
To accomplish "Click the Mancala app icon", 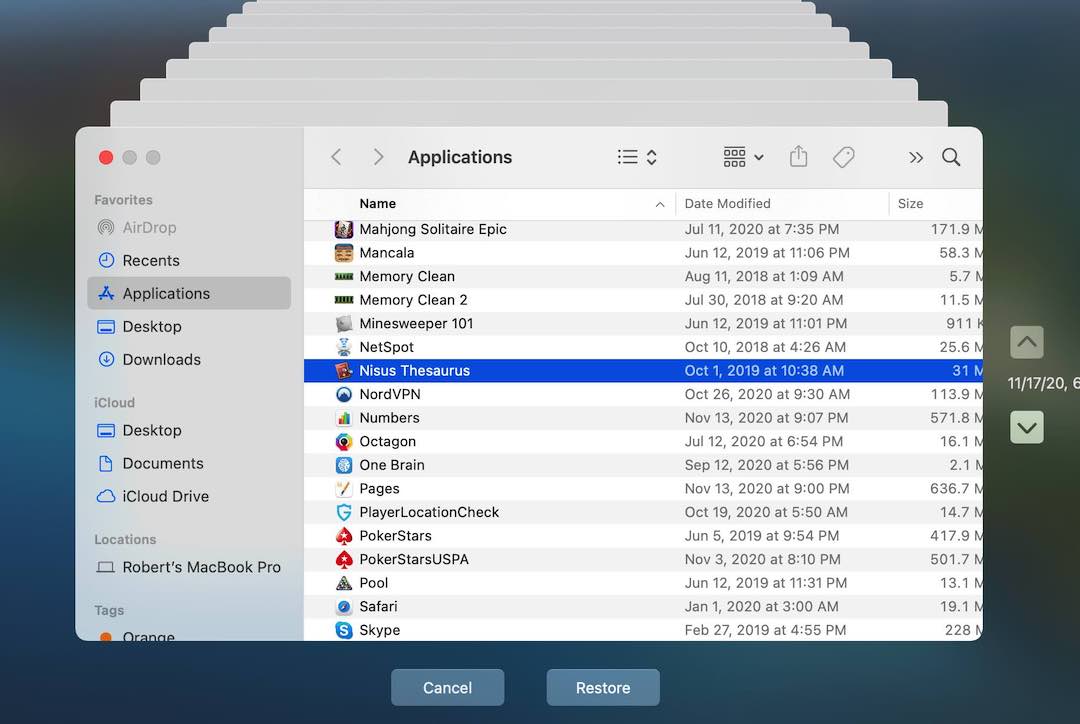I will pyautogui.click(x=344, y=253).
